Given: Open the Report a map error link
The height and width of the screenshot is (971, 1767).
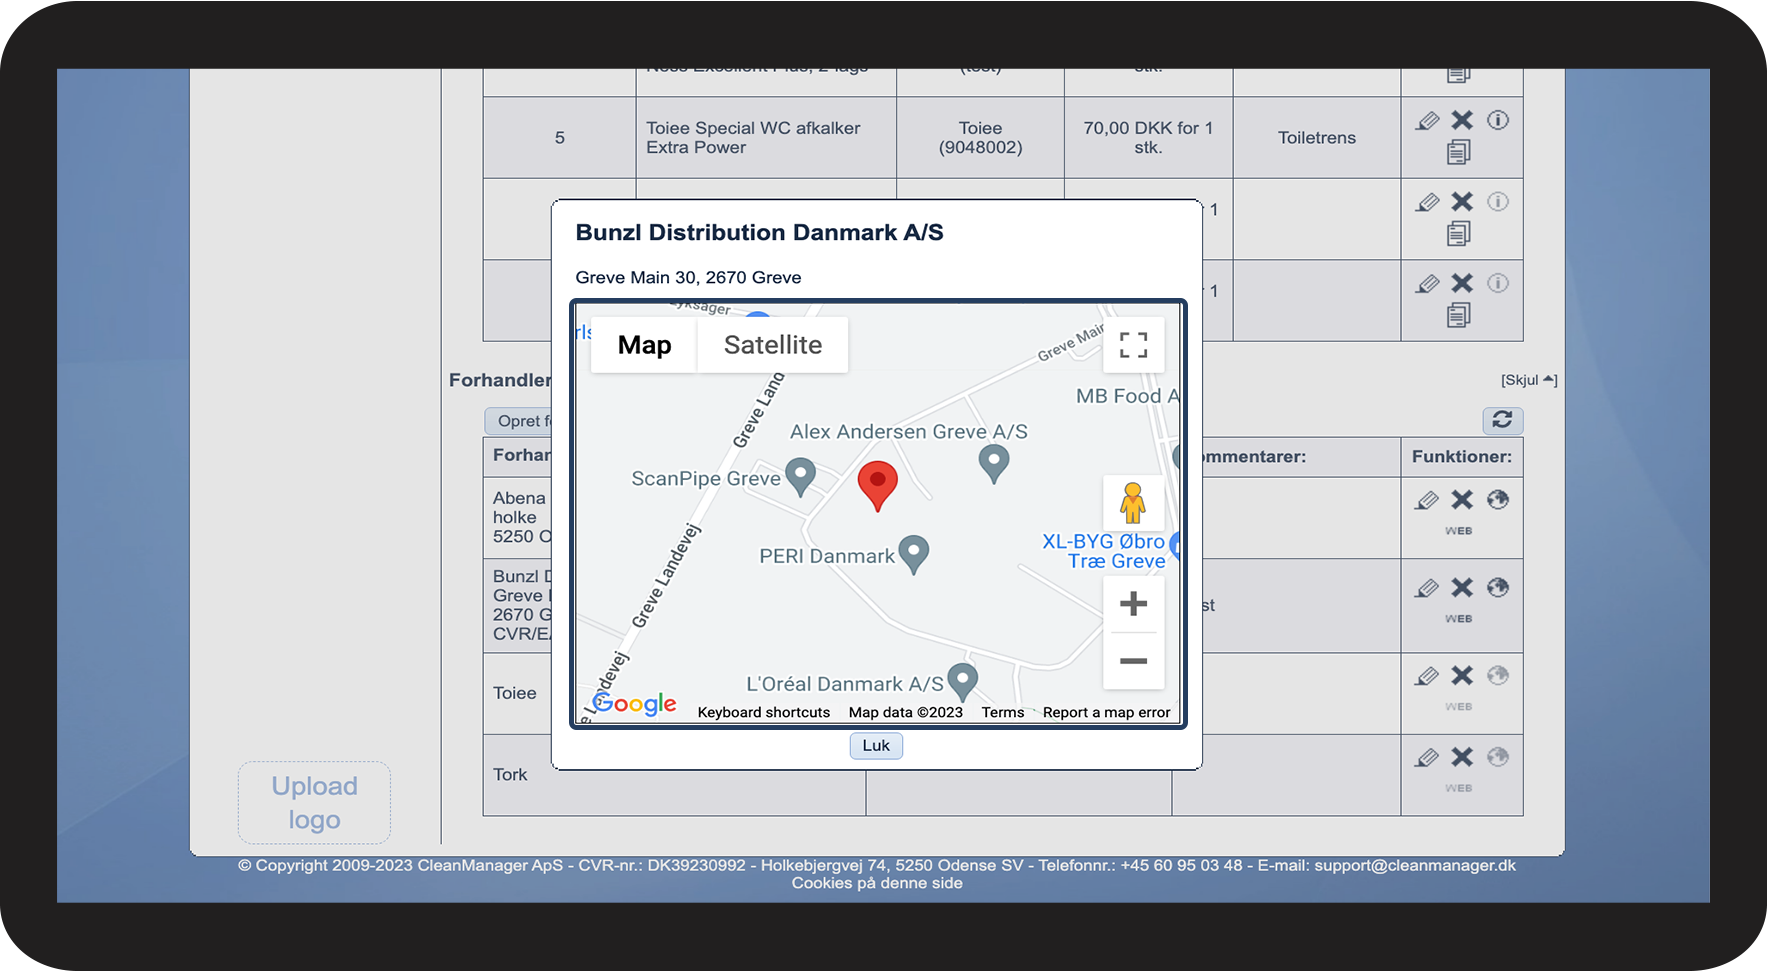Looking at the screenshot, I should [x=1106, y=712].
